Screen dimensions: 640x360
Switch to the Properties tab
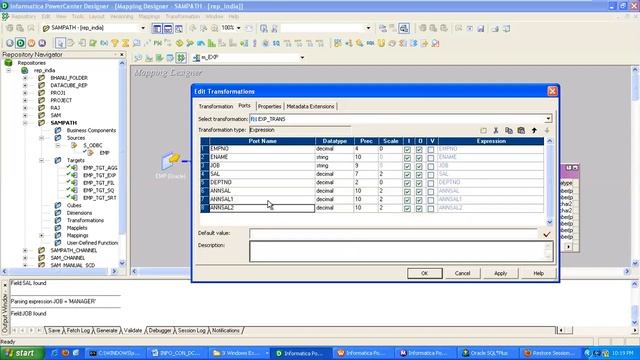269,106
